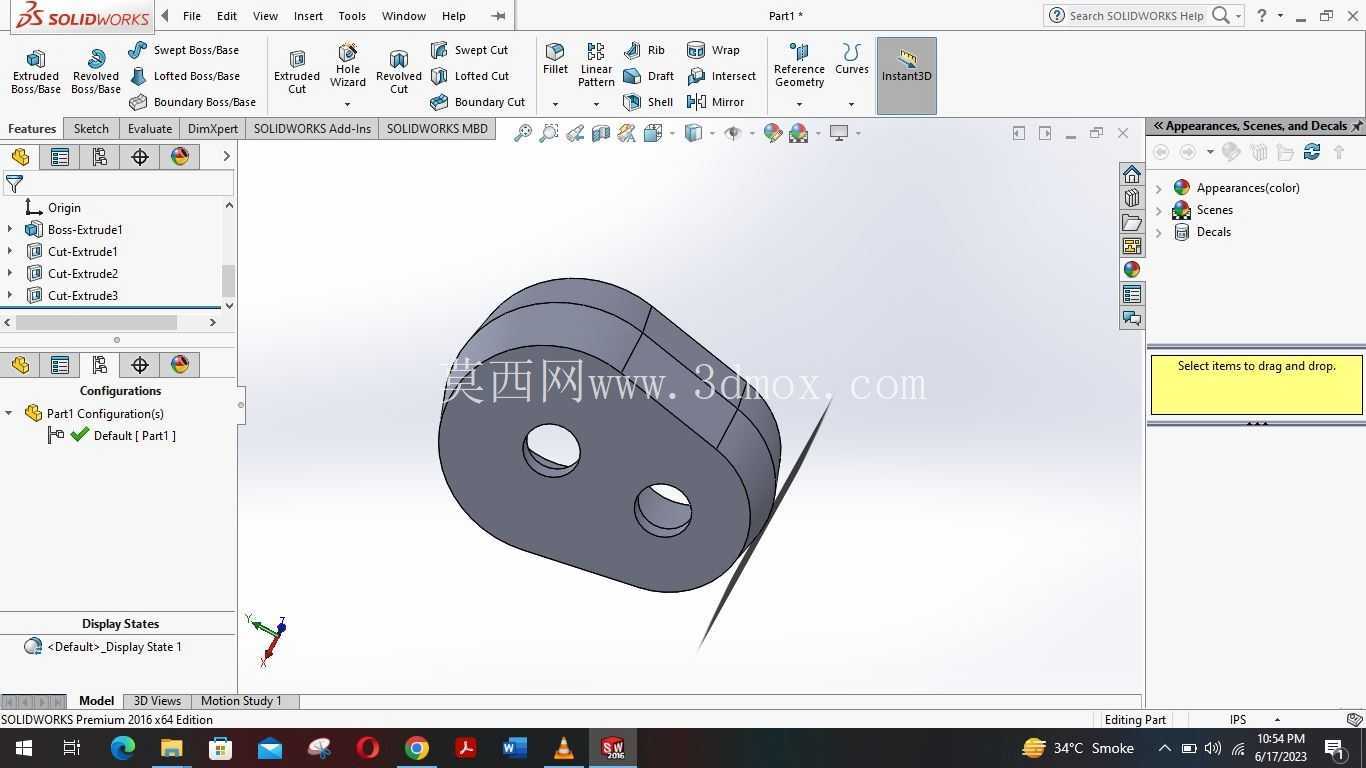Image resolution: width=1366 pixels, height=768 pixels.
Task: Choose the Swept Cut feature
Action: pyautogui.click(x=469, y=50)
